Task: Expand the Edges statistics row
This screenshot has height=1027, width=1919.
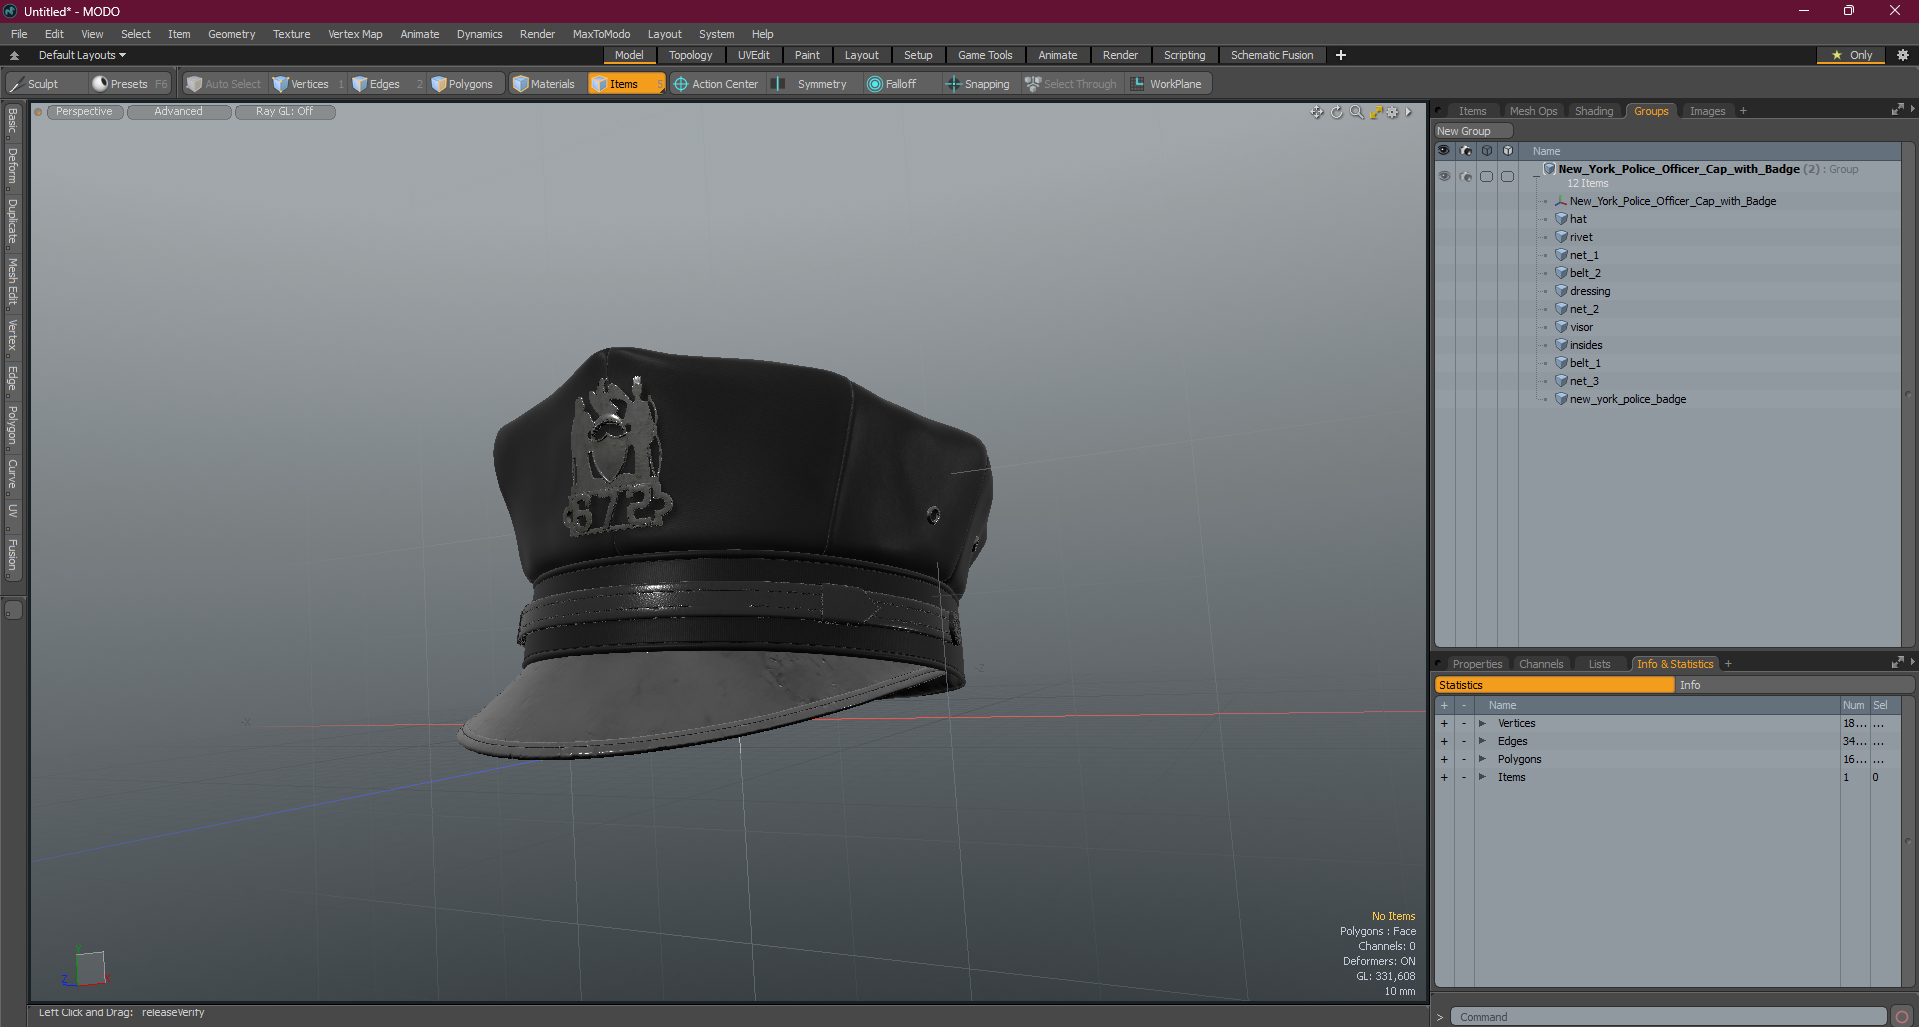Action: coord(1482,741)
